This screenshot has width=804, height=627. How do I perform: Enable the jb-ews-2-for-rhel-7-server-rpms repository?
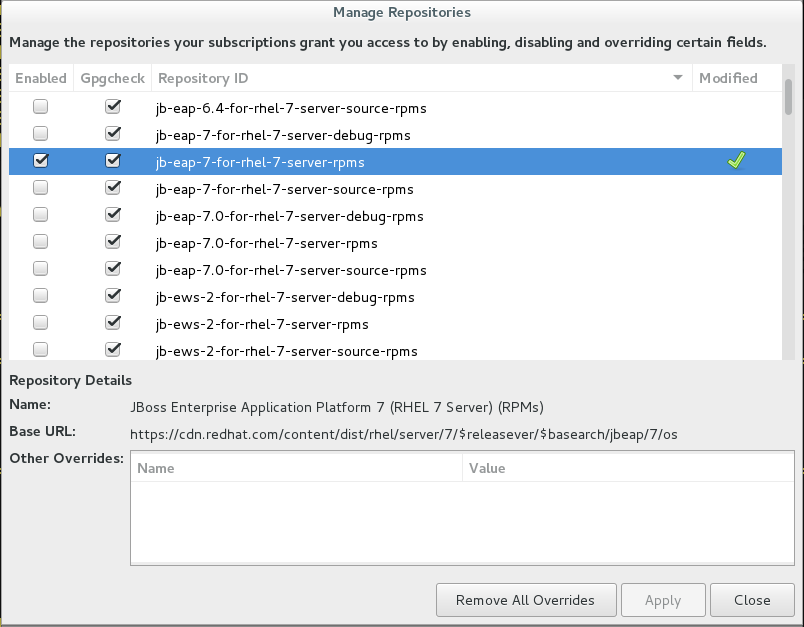[41, 323]
